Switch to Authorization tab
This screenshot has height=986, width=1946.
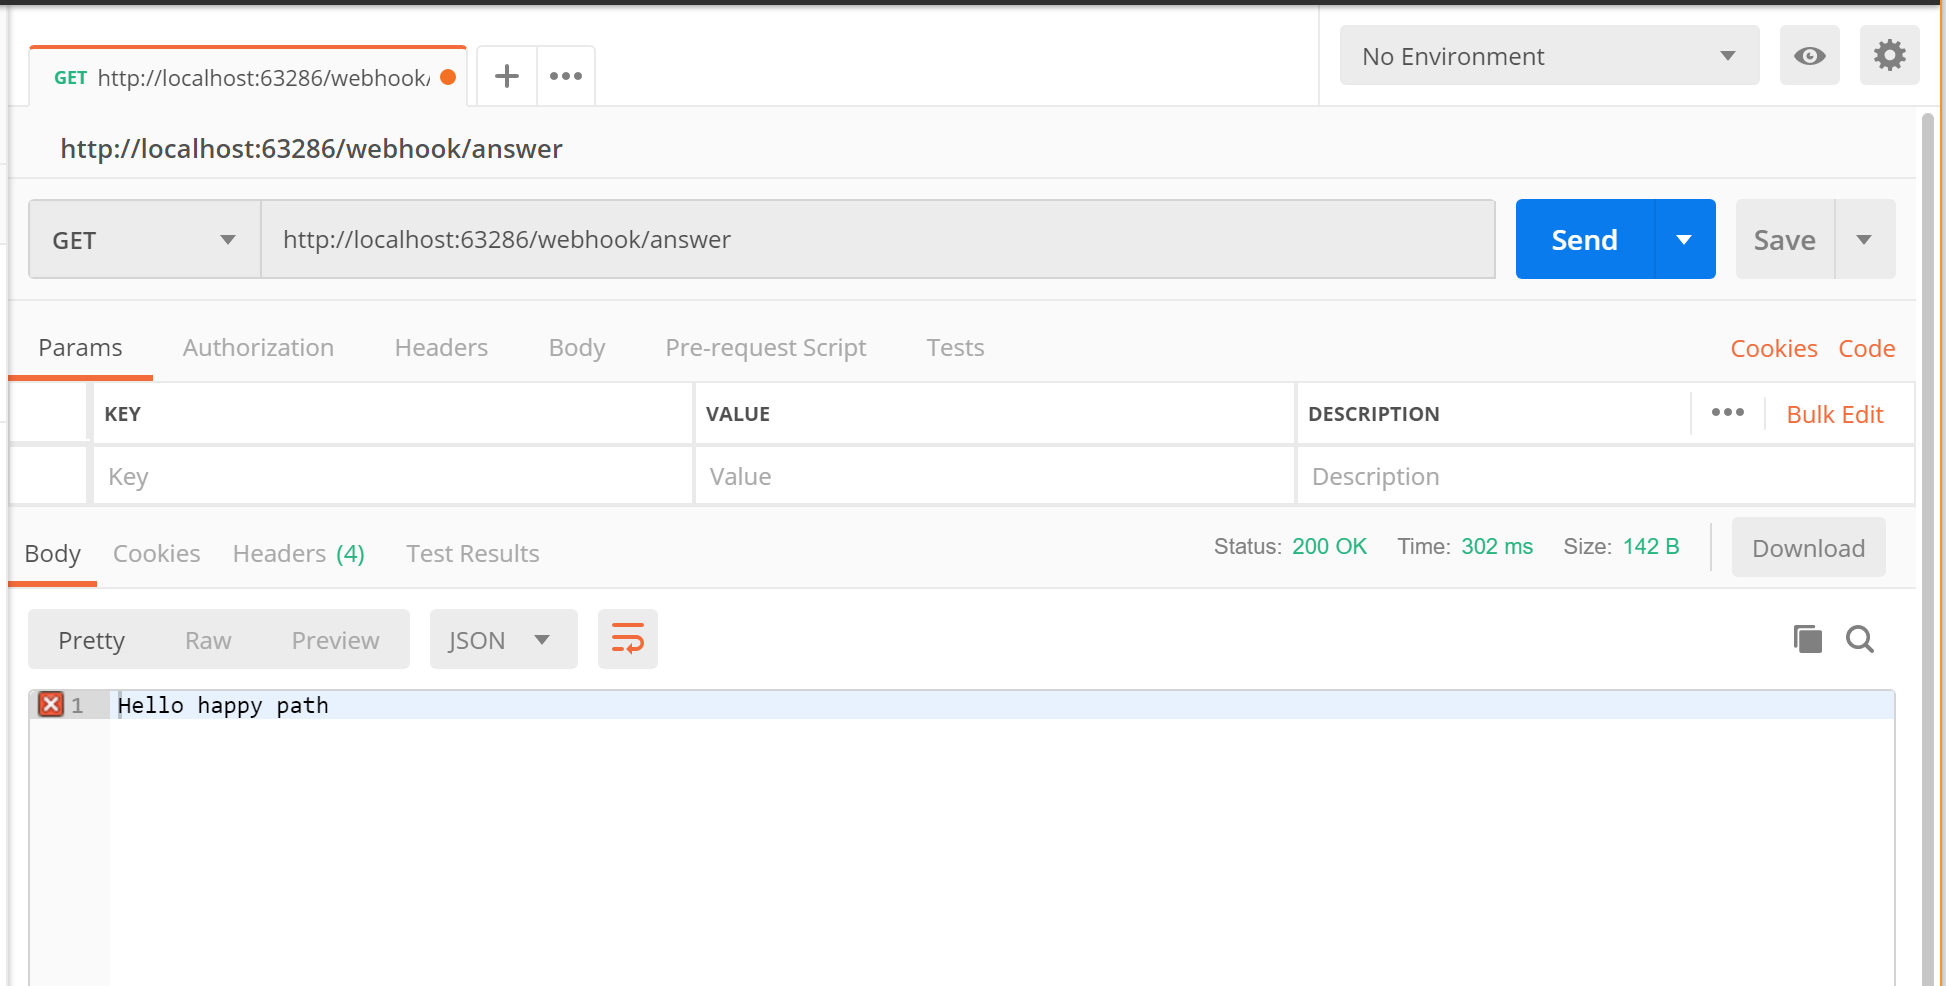[258, 348]
